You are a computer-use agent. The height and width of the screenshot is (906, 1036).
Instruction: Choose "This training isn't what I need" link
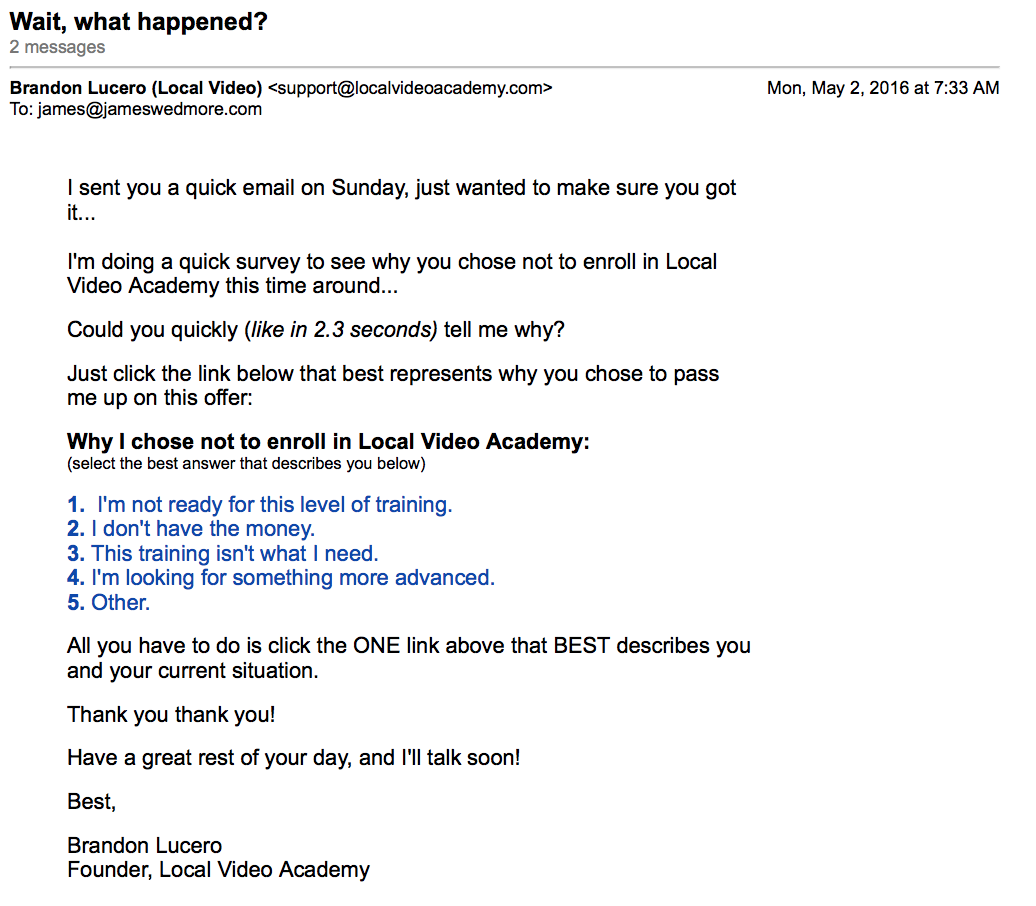[x=235, y=553]
